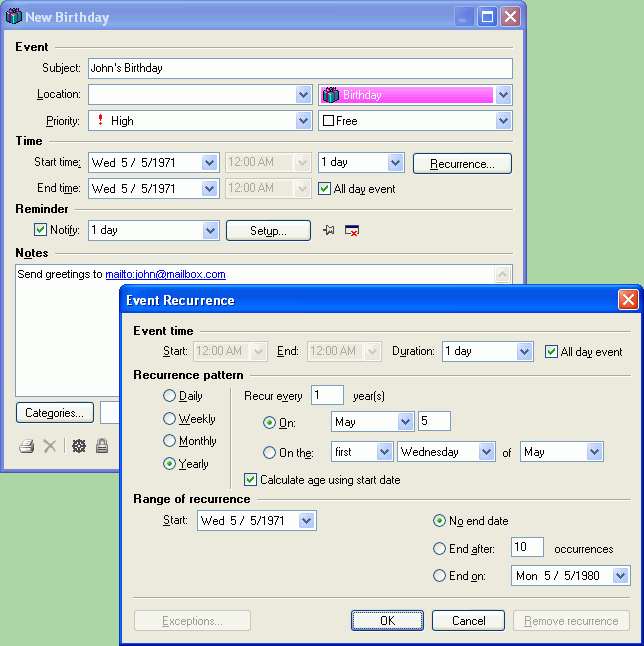The width and height of the screenshot is (644, 646).
Task: Open the Location dropdown
Action: tap(303, 95)
